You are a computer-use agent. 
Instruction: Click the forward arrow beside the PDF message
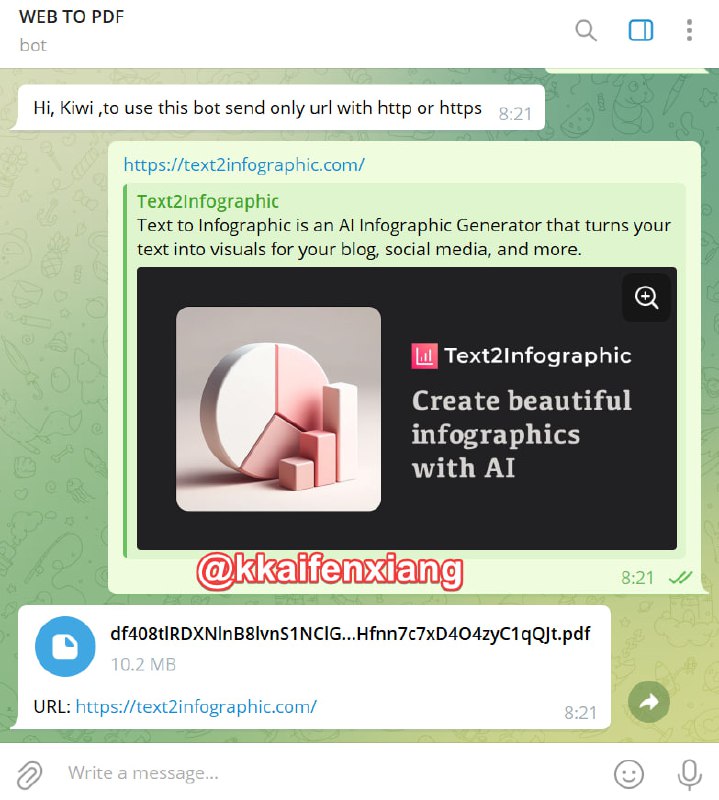tap(649, 702)
